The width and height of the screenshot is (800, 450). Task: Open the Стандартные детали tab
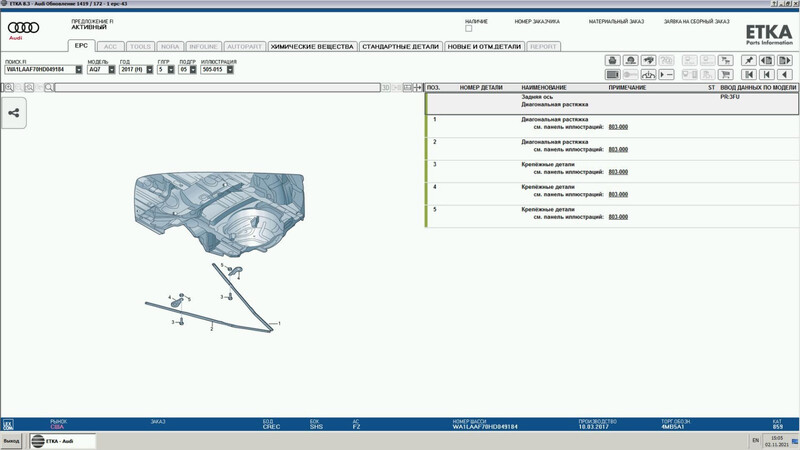pos(401,46)
